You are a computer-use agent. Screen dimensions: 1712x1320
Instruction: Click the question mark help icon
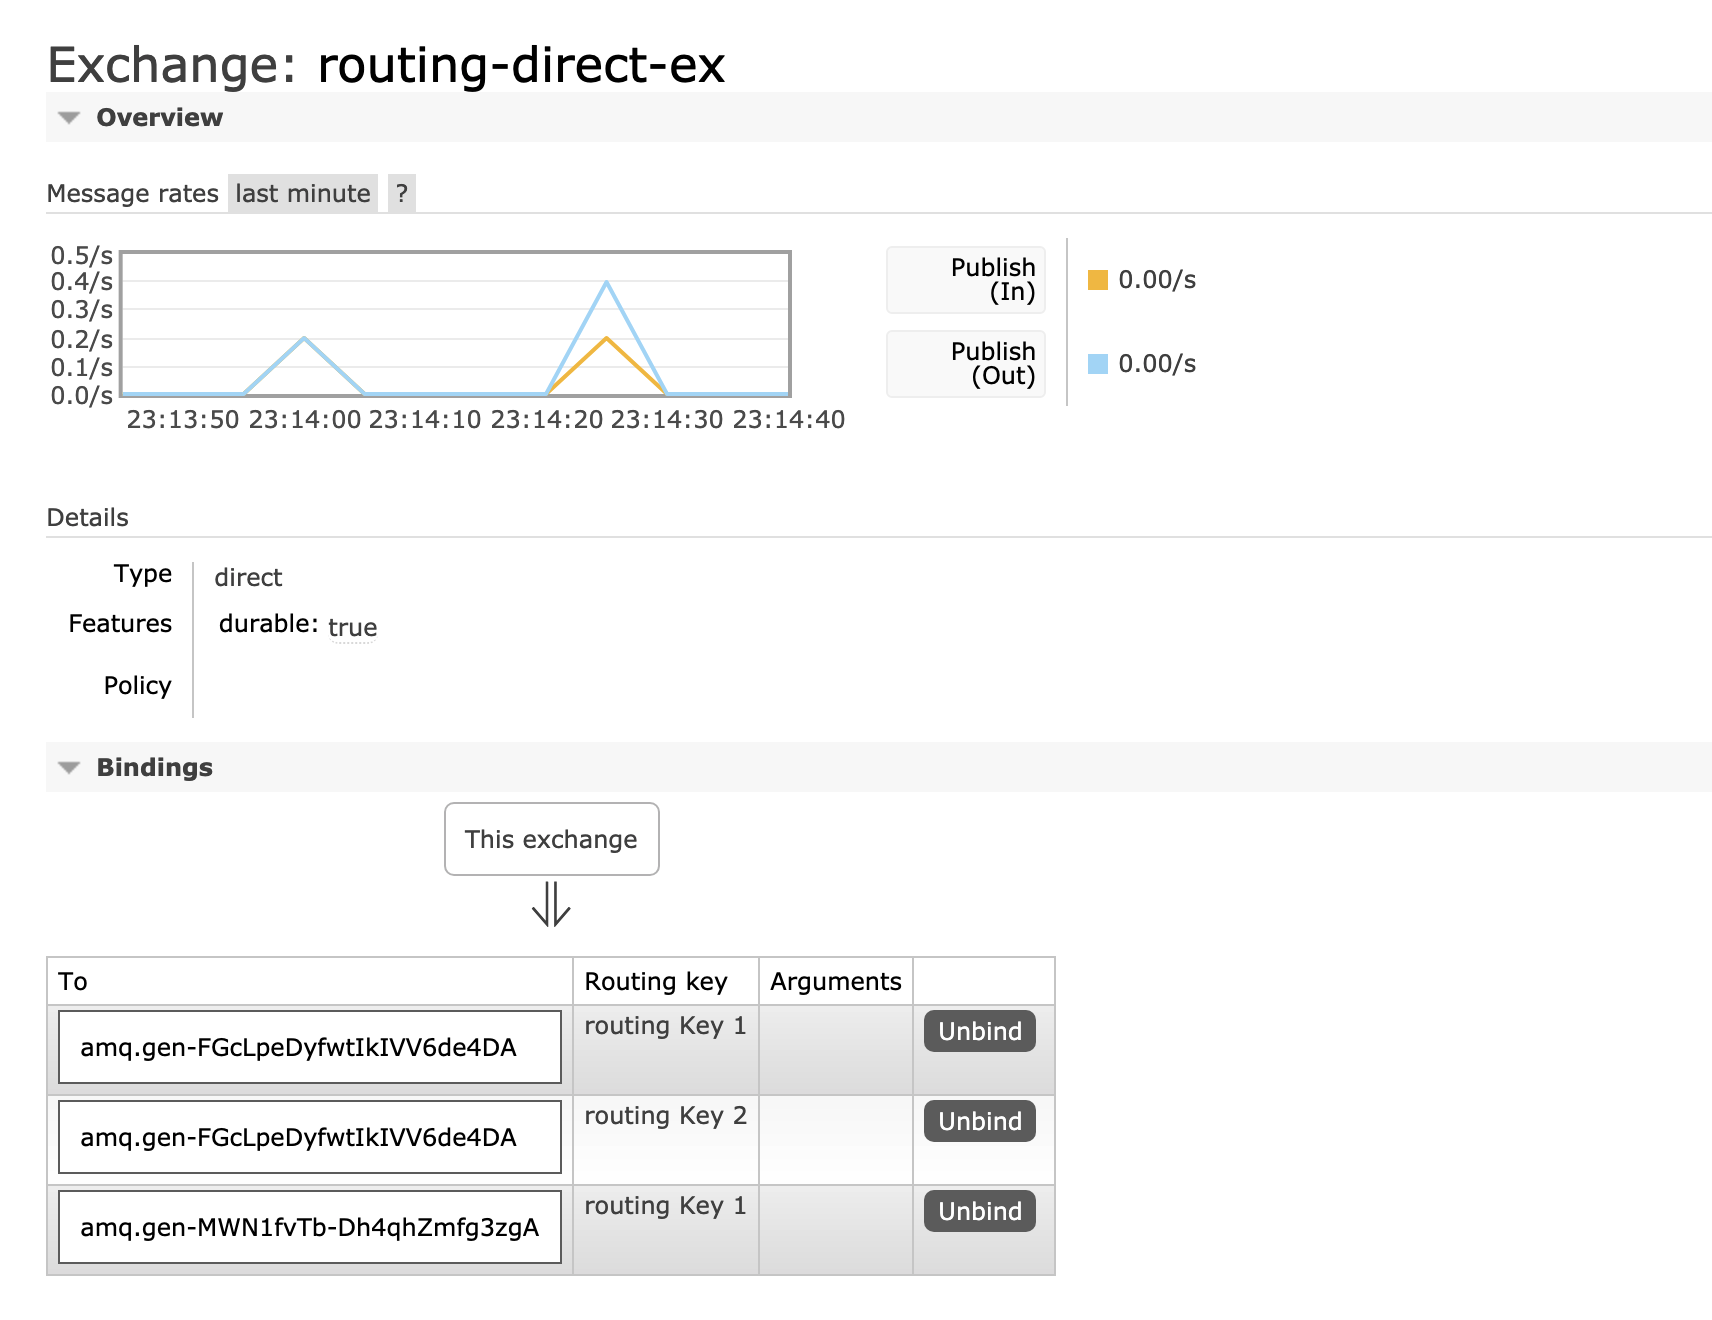tap(402, 194)
